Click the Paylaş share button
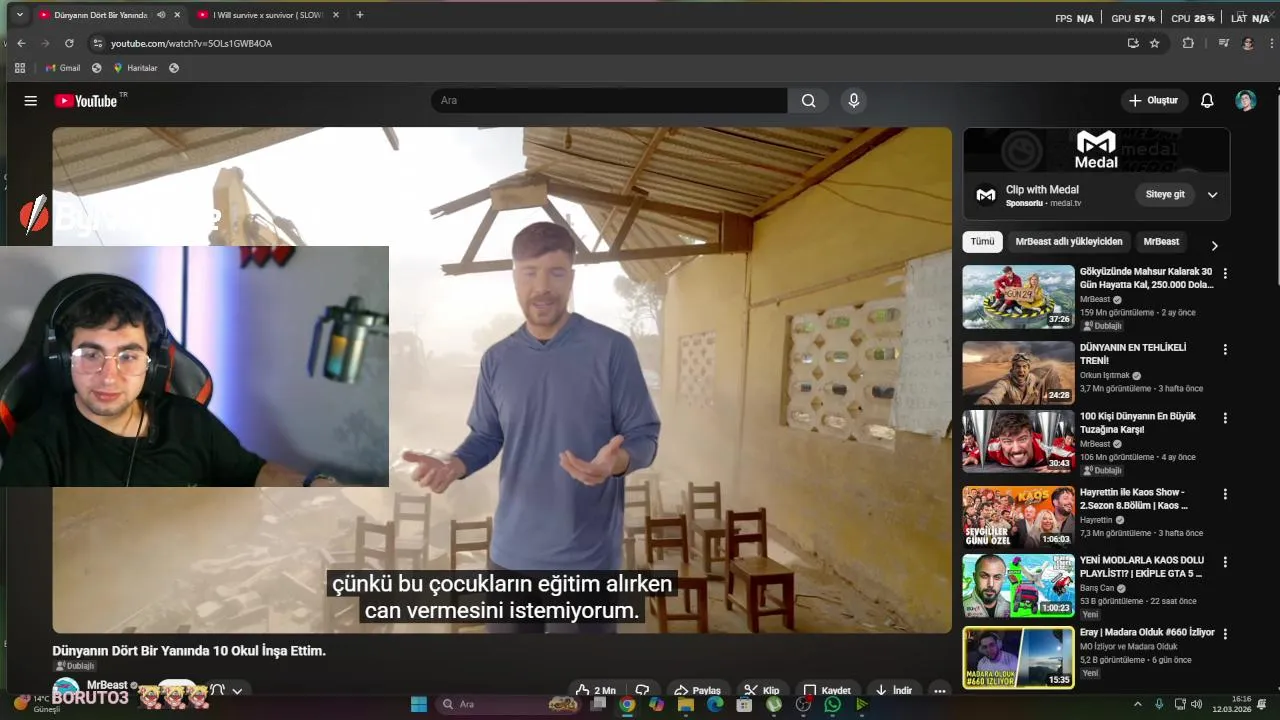Image resolution: width=1280 pixels, height=720 pixels. click(x=697, y=690)
